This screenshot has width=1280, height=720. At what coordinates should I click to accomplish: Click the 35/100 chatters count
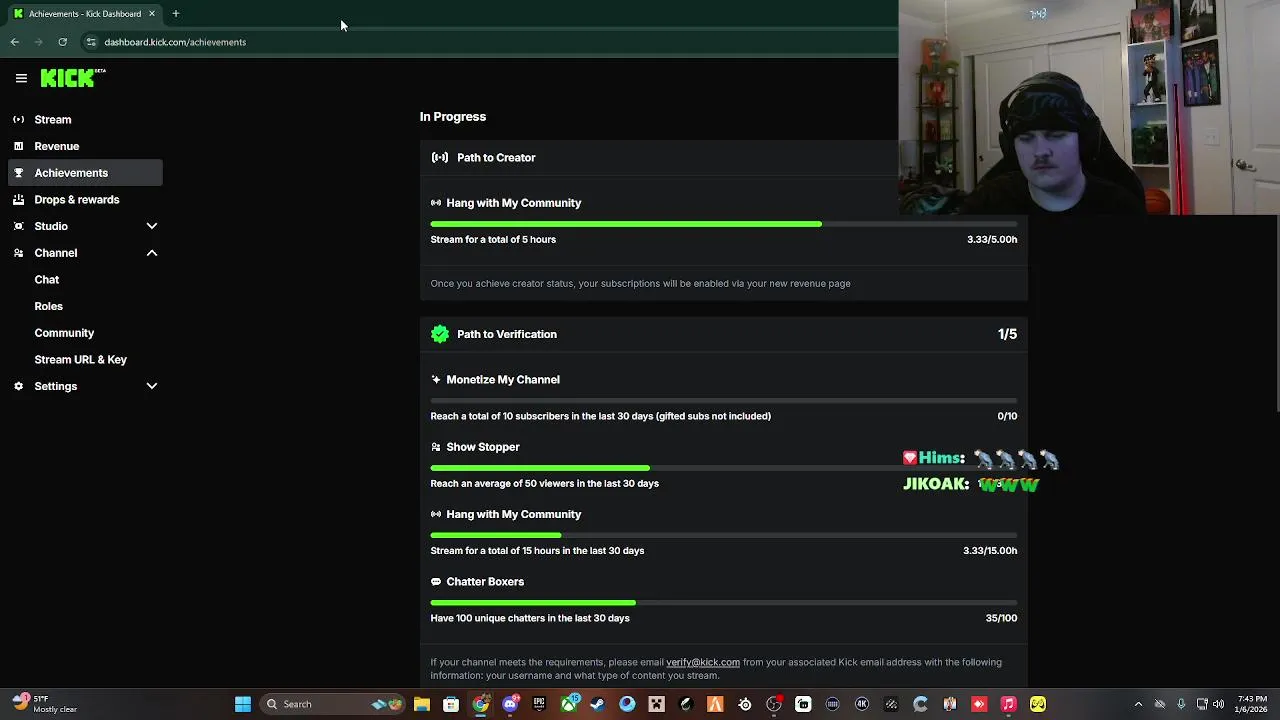pyautogui.click(x=1001, y=618)
